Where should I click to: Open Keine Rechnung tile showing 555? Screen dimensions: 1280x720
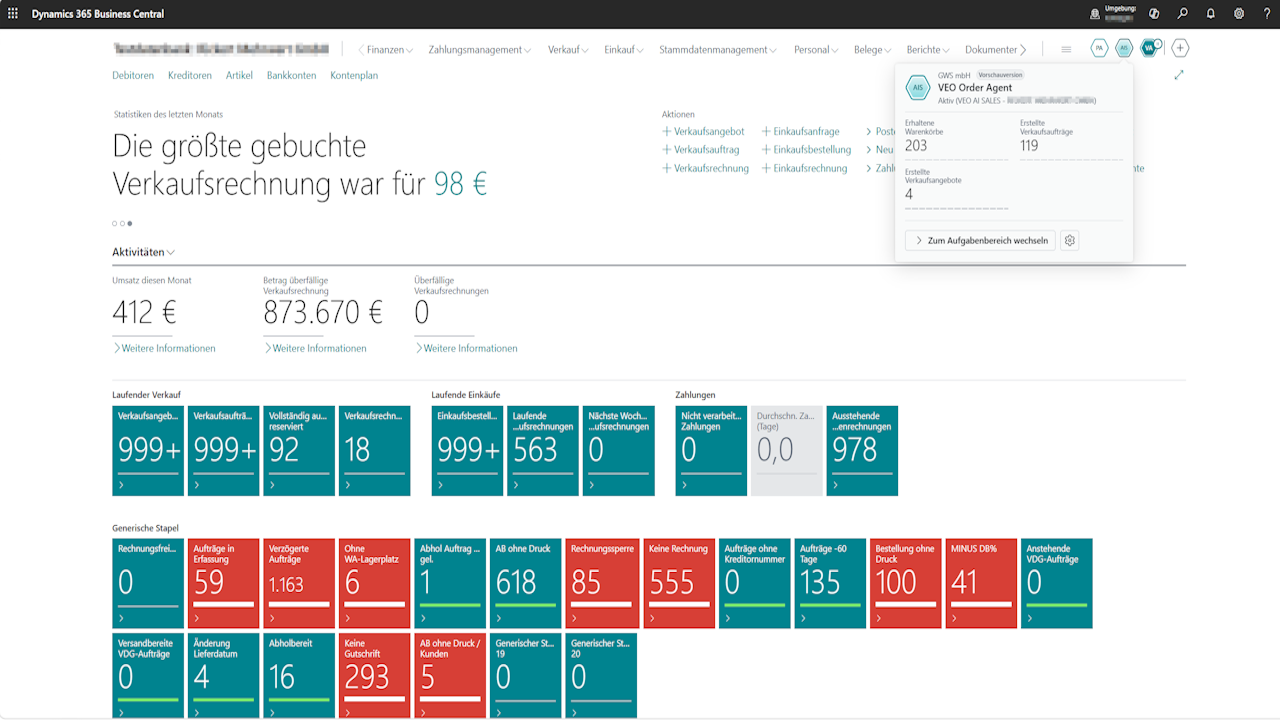coord(679,583)
